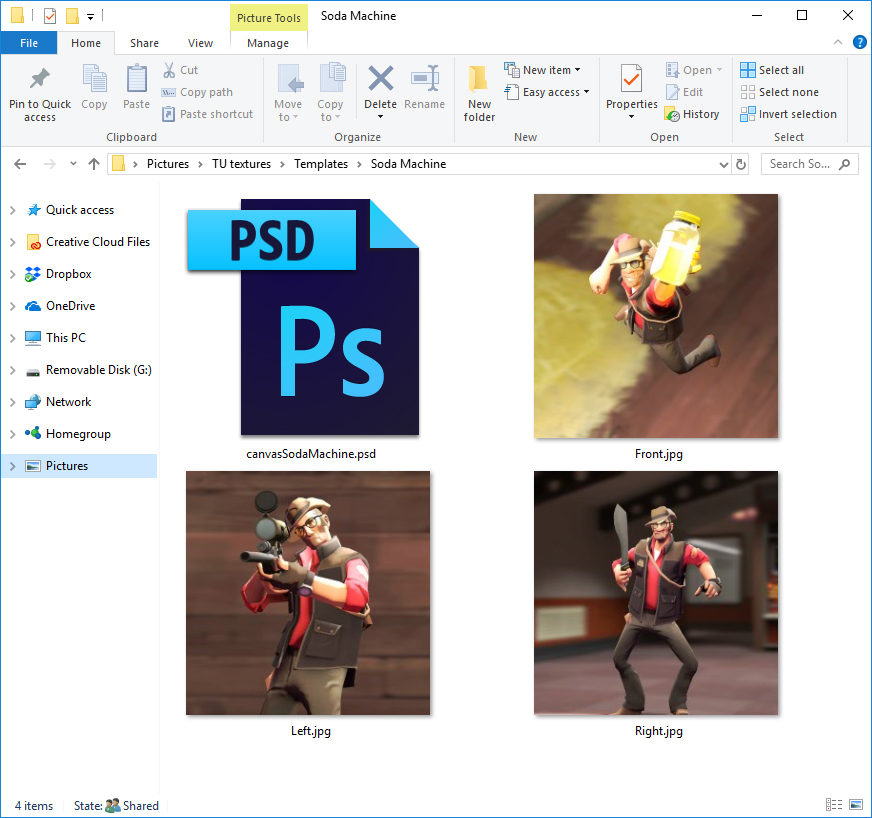Refresh the folder view
Image resolution: width=872 pixels, height=818 pixels.
point(741,165)
